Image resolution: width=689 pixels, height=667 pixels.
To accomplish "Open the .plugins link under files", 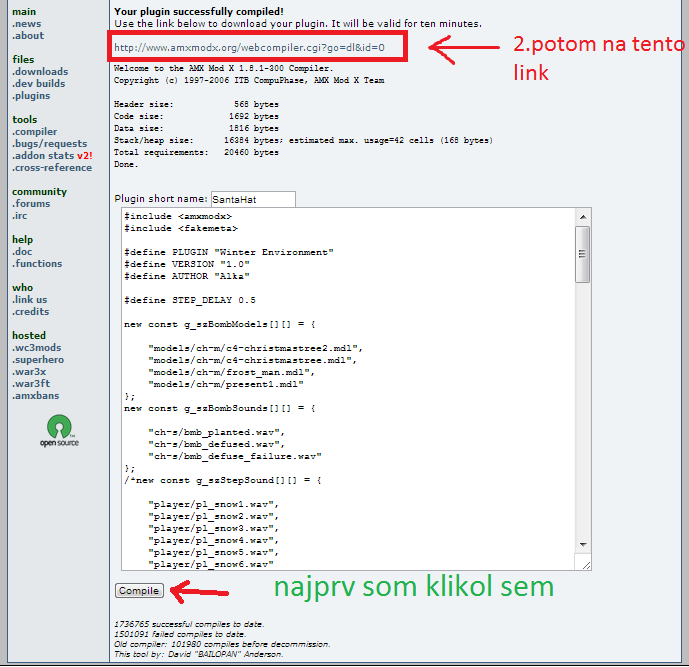I will tap(31, 96).
